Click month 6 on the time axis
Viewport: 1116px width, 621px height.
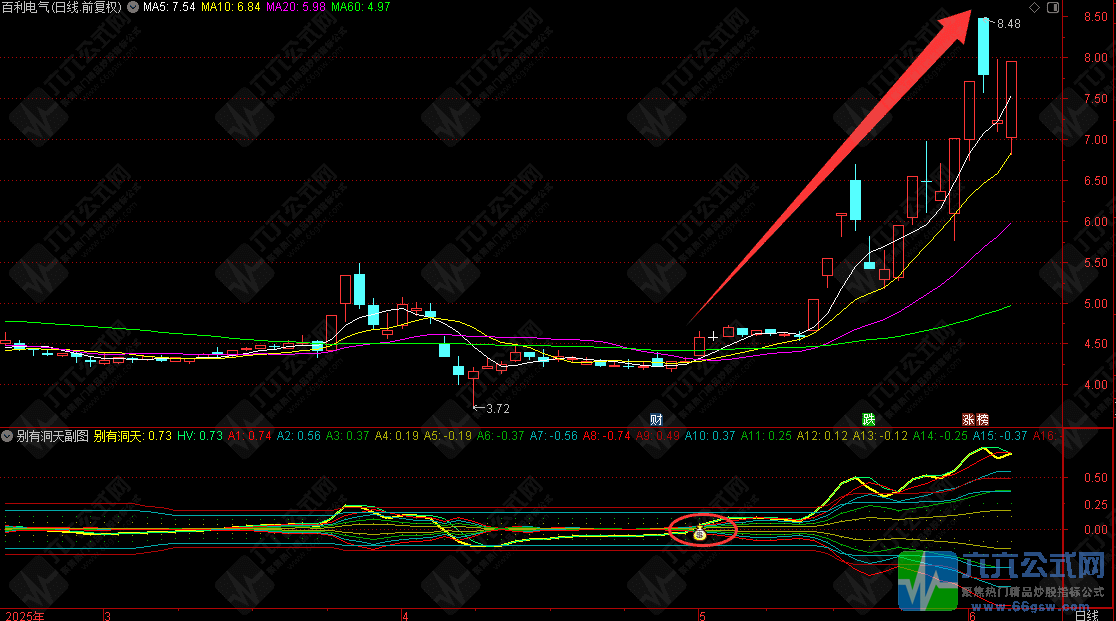pos(972,615)
